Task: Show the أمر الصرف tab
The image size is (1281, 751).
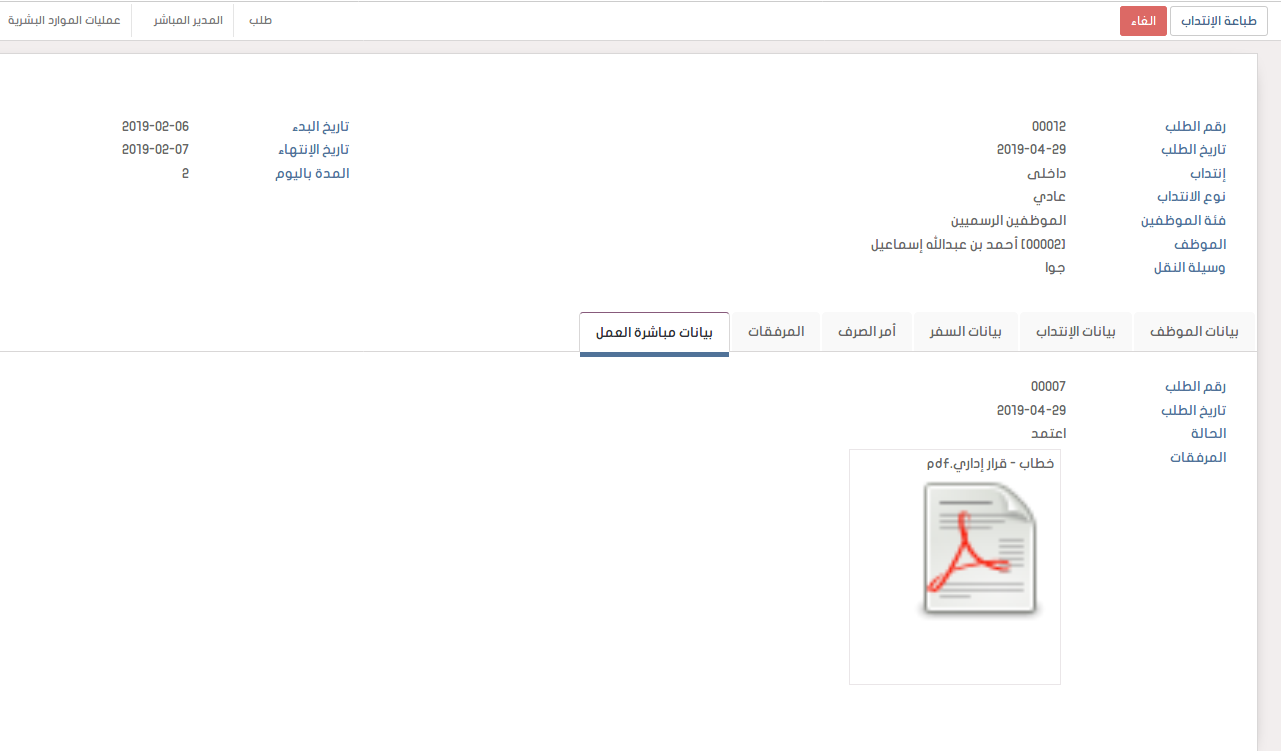Action: (866, 332)
